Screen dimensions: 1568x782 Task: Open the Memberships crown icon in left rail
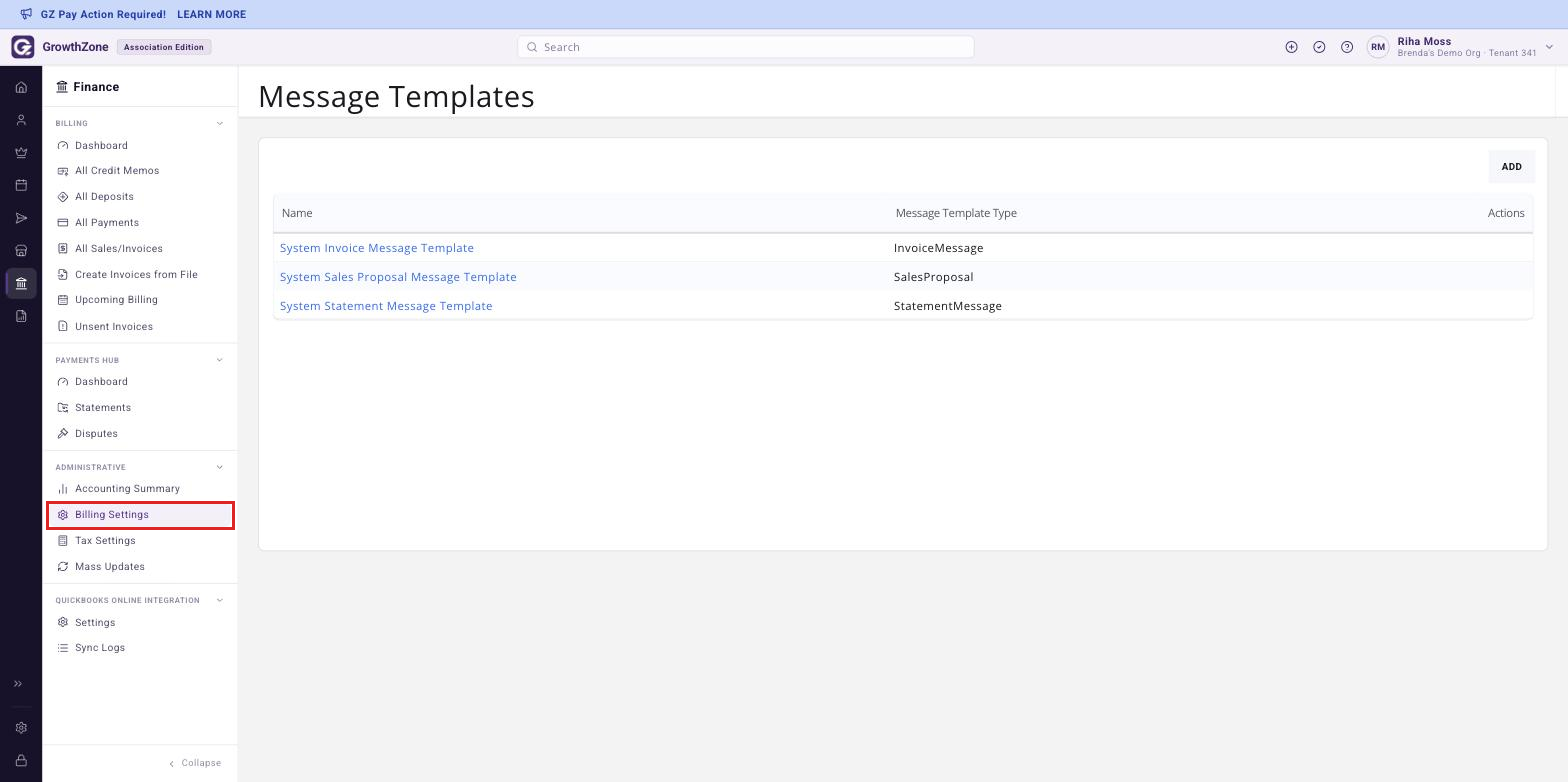pos(21,153)
